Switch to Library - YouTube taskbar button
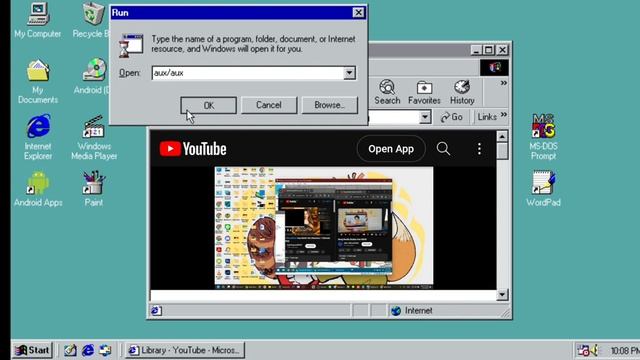Screen dimensions: 640x360 (185, 350)
